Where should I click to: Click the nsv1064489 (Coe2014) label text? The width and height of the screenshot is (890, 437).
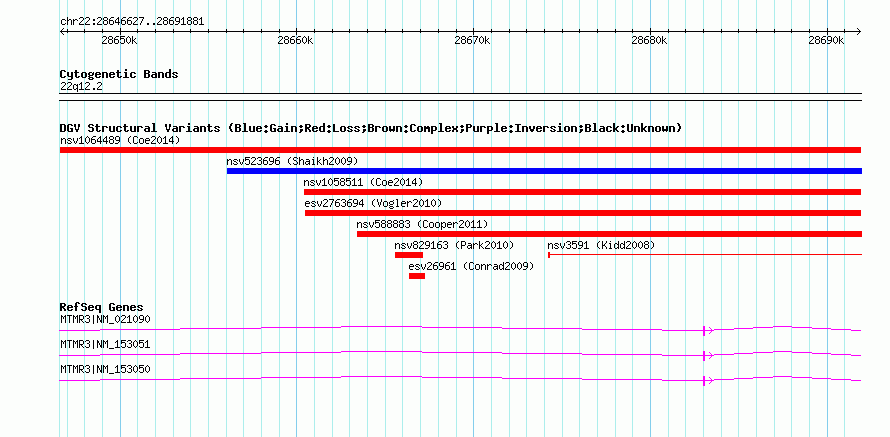pos(120,140)
